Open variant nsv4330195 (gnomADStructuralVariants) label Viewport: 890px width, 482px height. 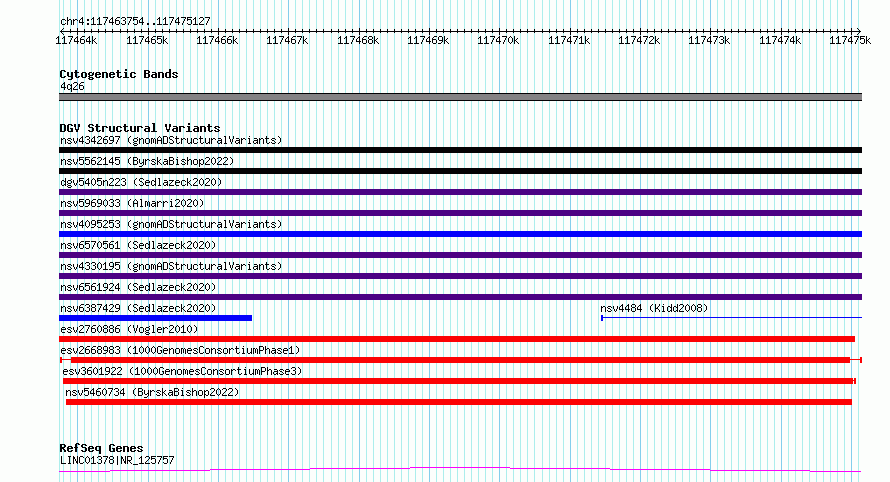point(171,266)
